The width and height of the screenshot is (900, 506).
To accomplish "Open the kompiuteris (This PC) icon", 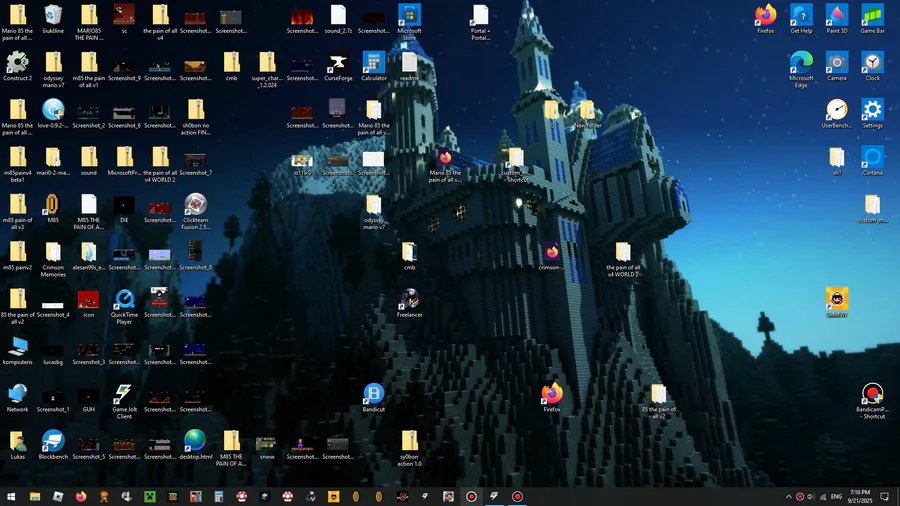I will coord(17,347).
